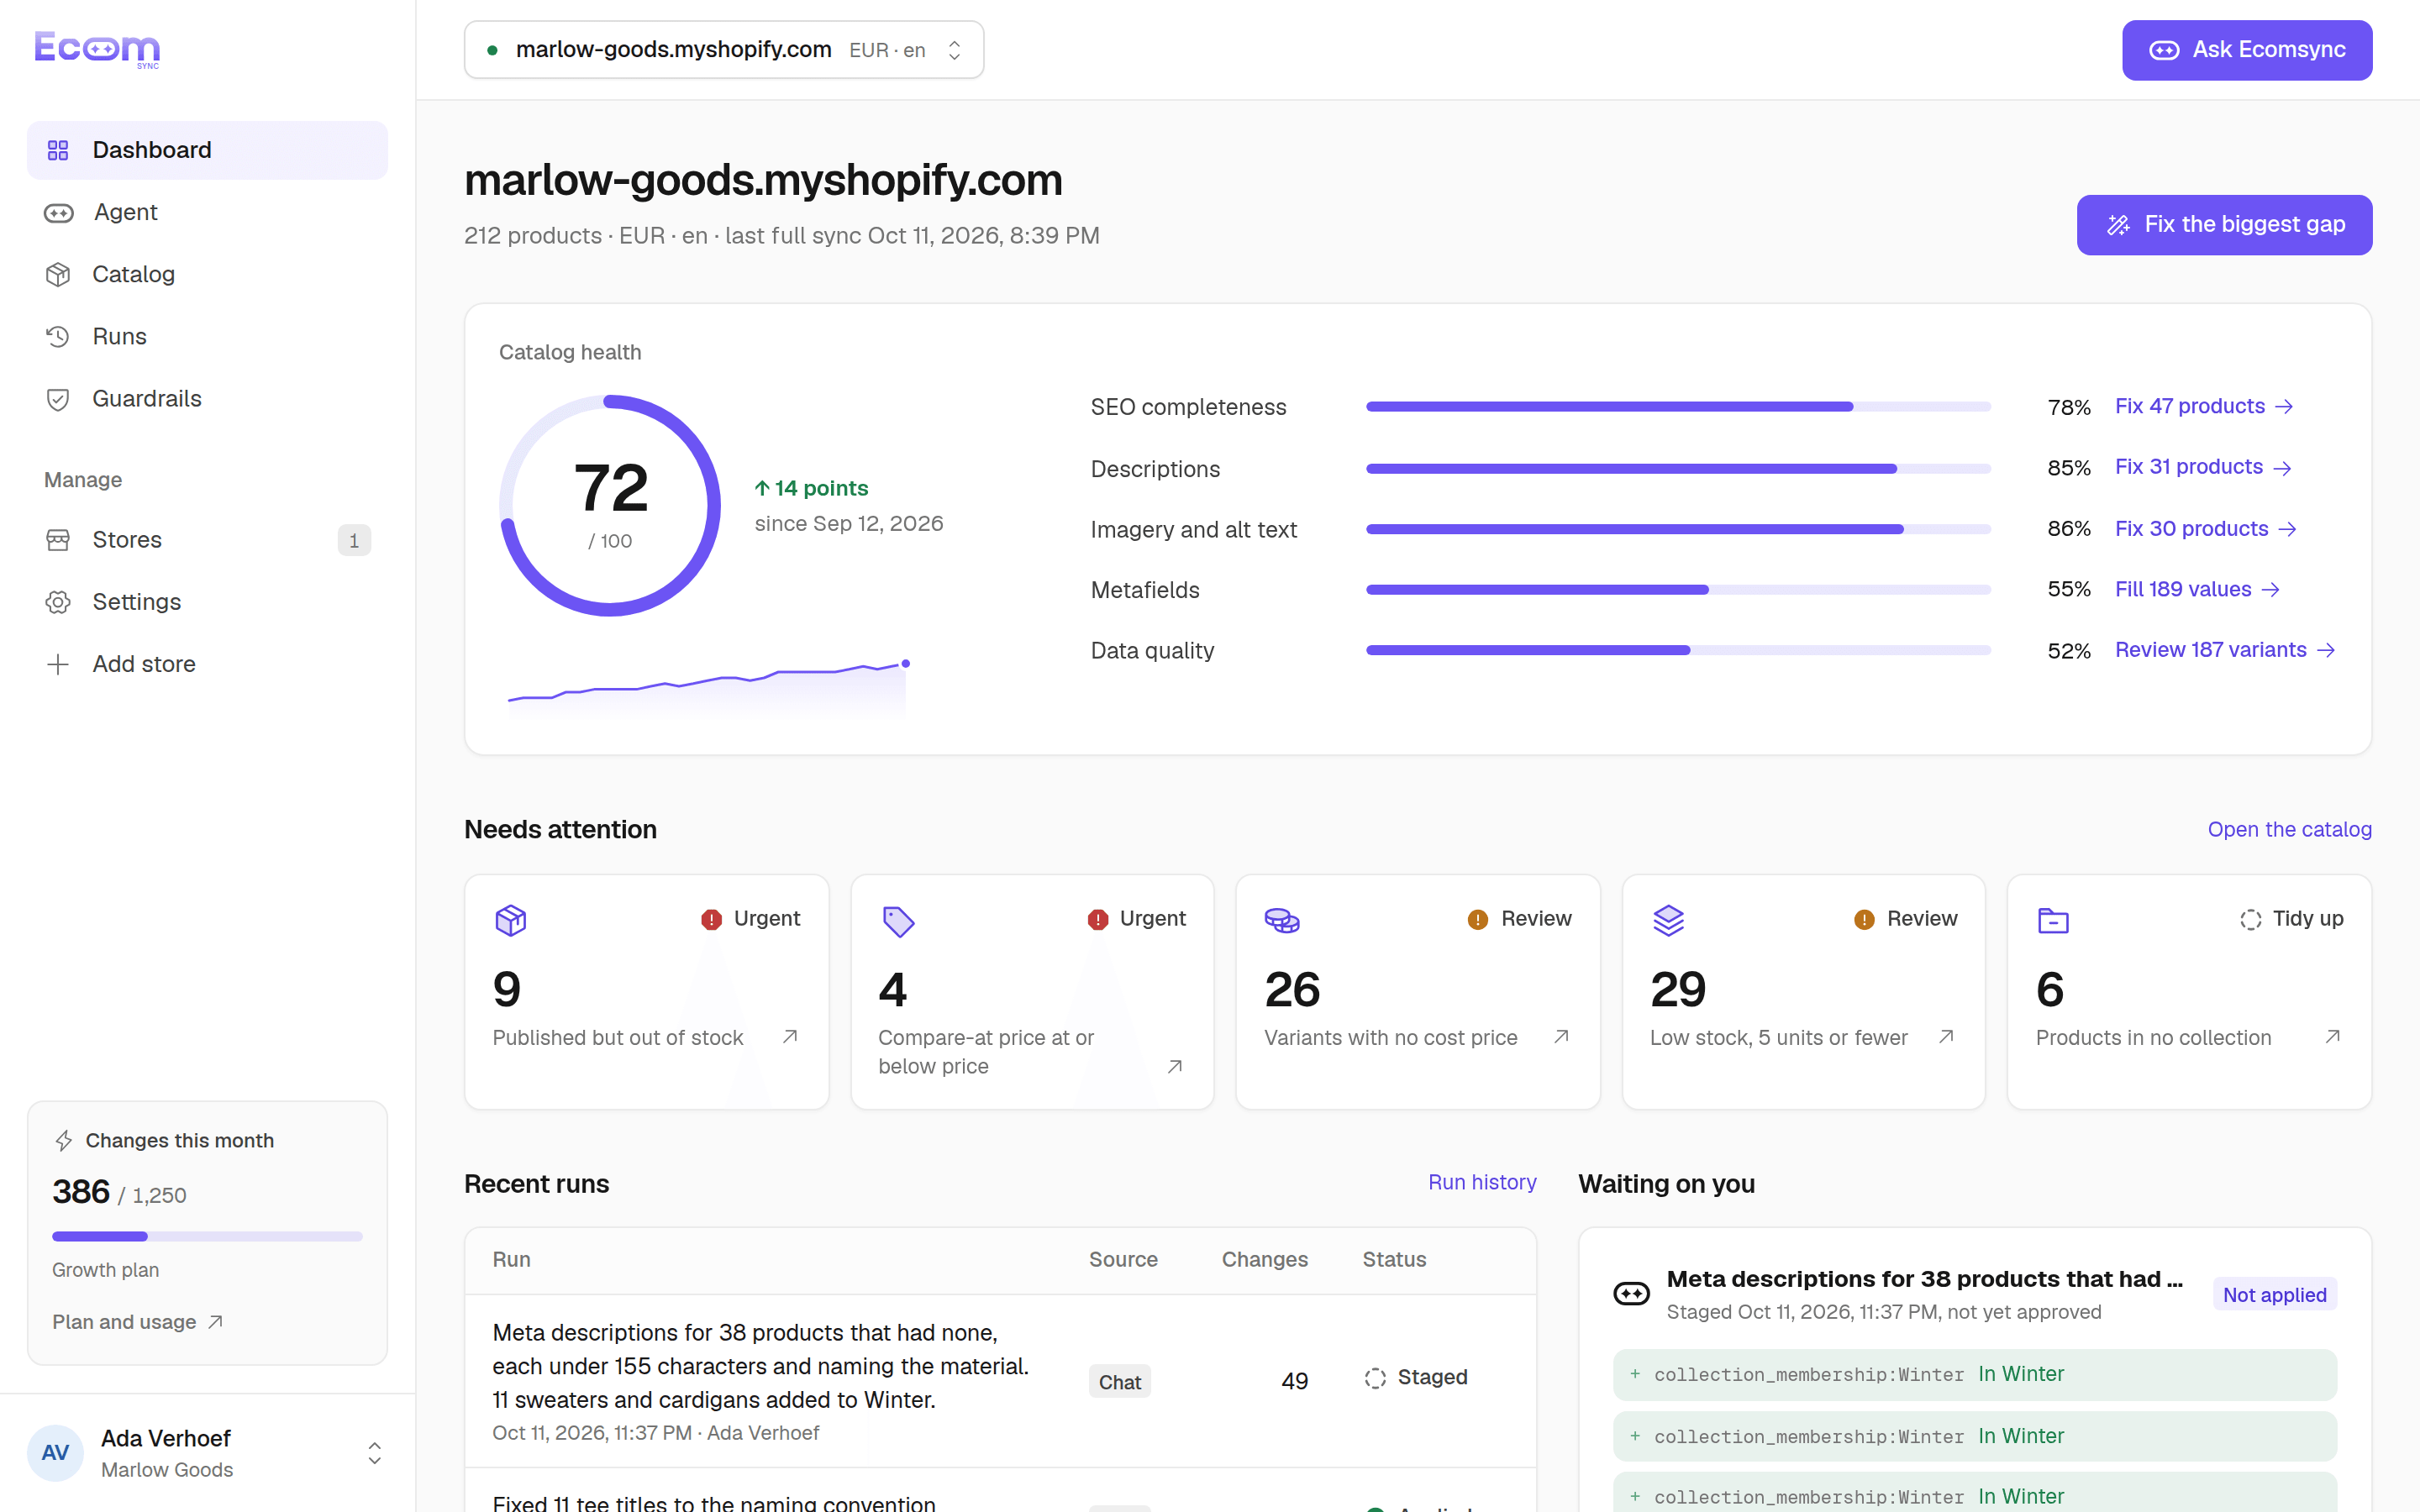Expand the marlow-goods store switcher dropdown

(724, 50)
